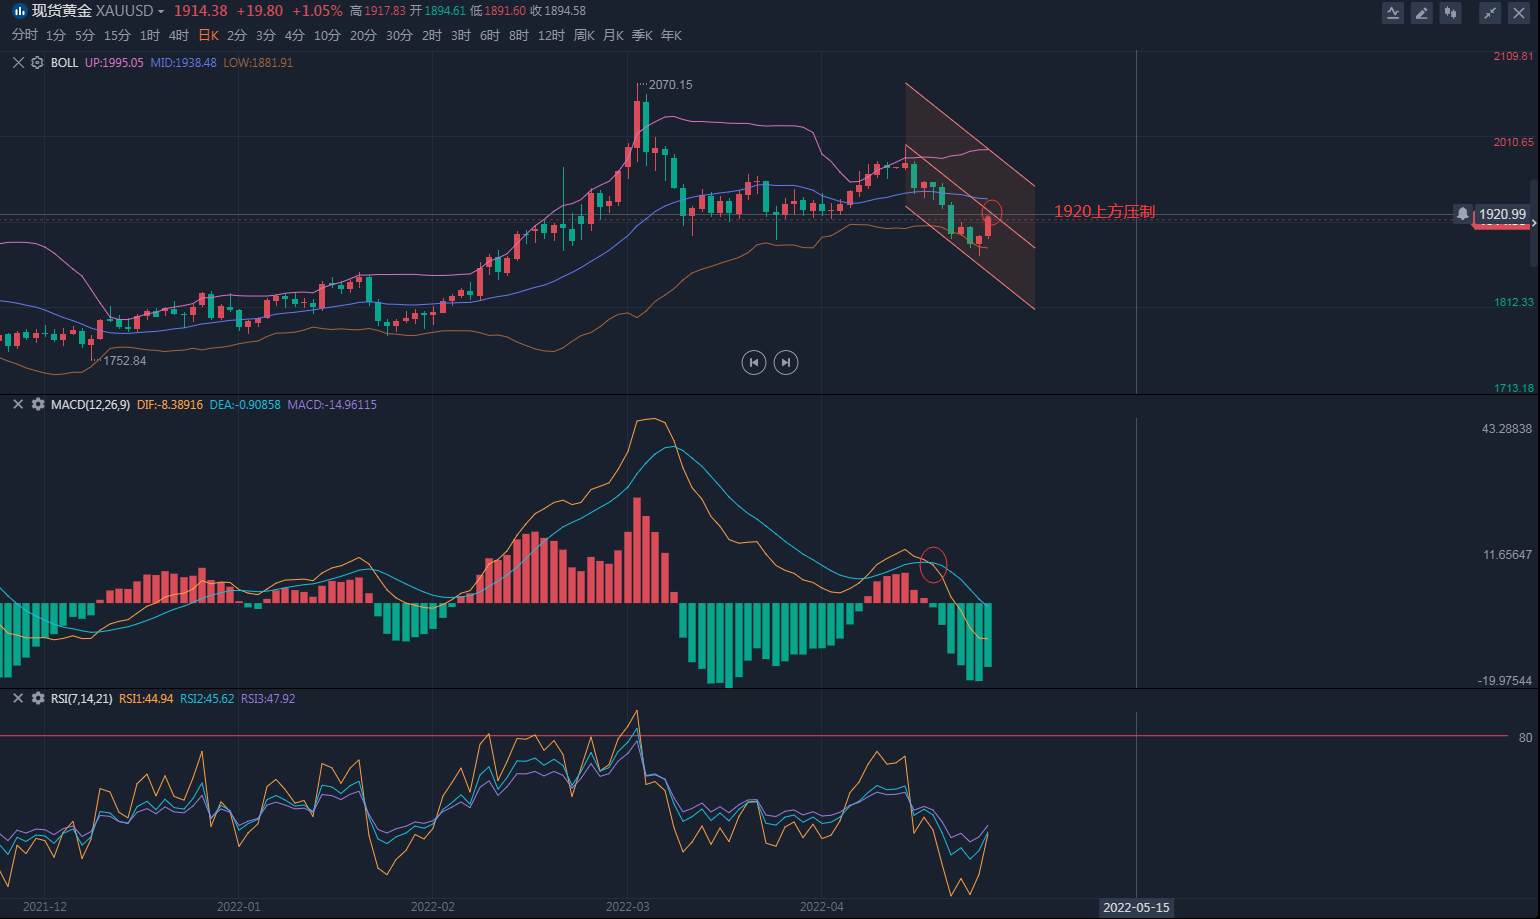
Task: Open the indicators line-chart icon
Action: (x=1393, y=13)
